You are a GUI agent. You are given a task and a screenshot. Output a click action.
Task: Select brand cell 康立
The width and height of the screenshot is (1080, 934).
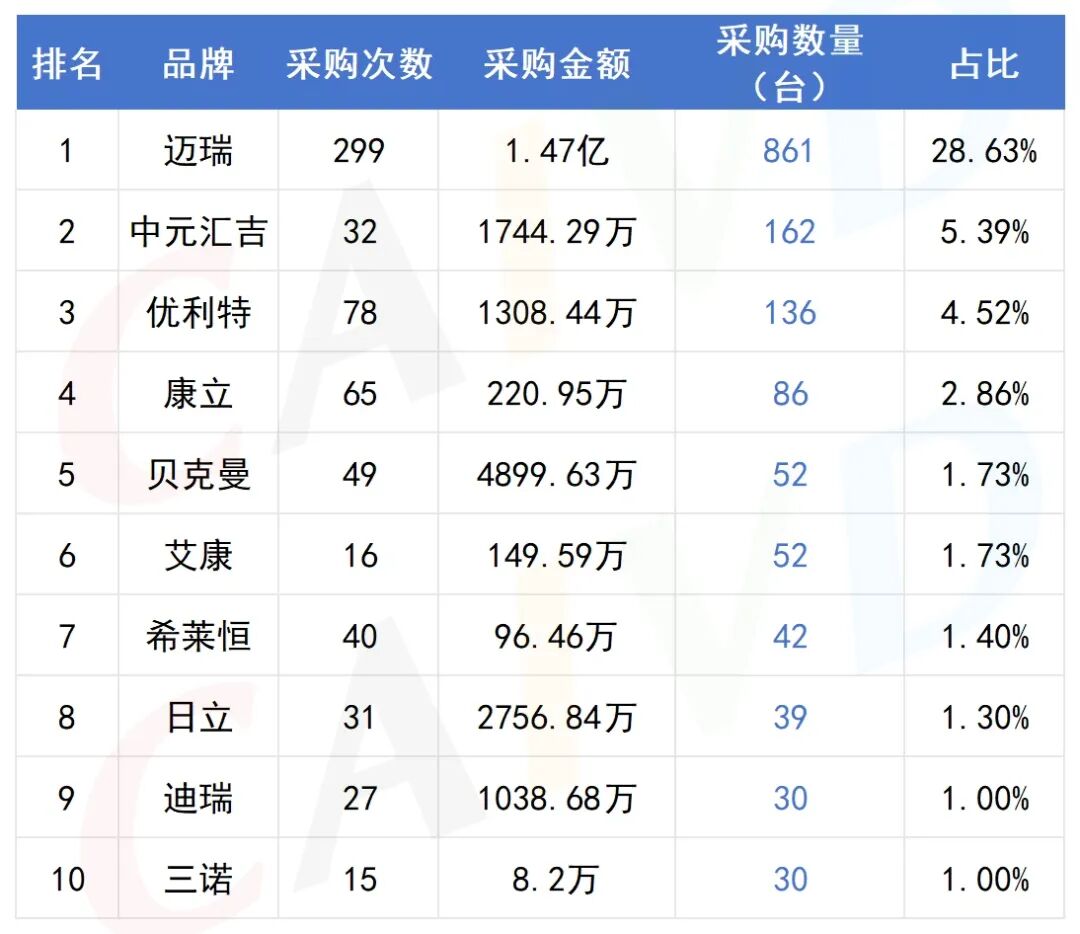(x=198, y=394)
